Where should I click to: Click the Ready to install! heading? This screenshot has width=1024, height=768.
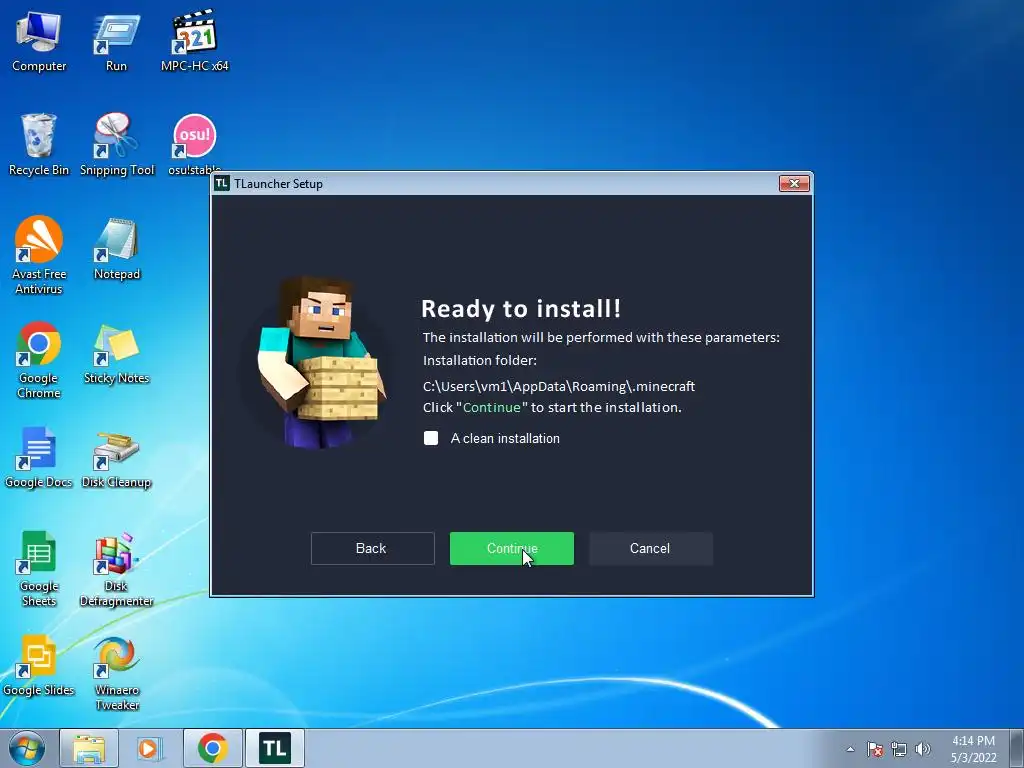520,308
